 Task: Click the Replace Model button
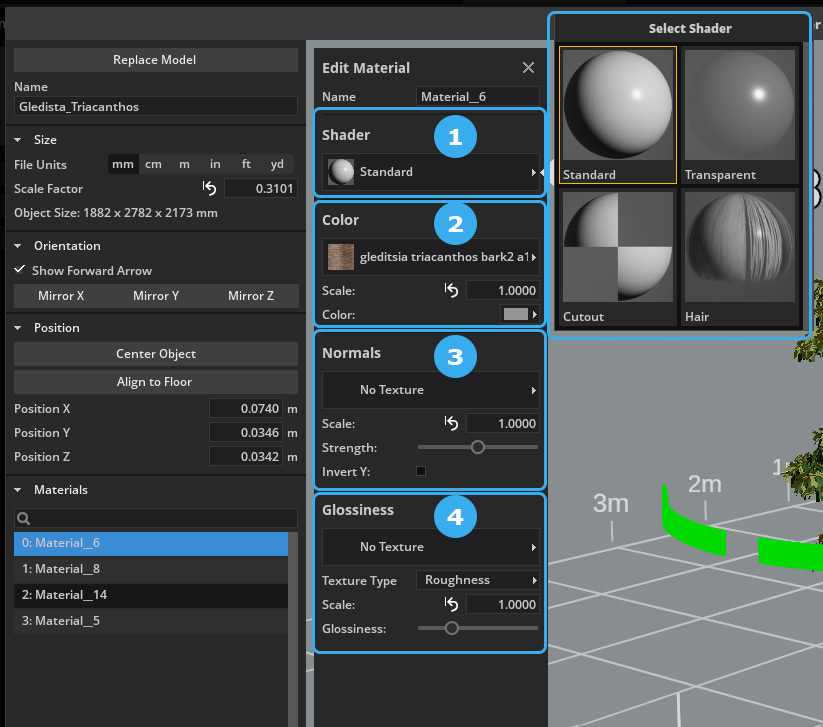(x=154, y=60)
